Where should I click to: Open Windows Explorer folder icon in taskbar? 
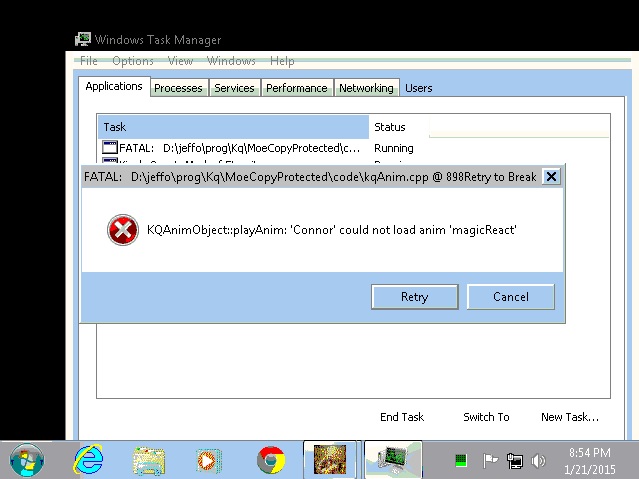149,461
